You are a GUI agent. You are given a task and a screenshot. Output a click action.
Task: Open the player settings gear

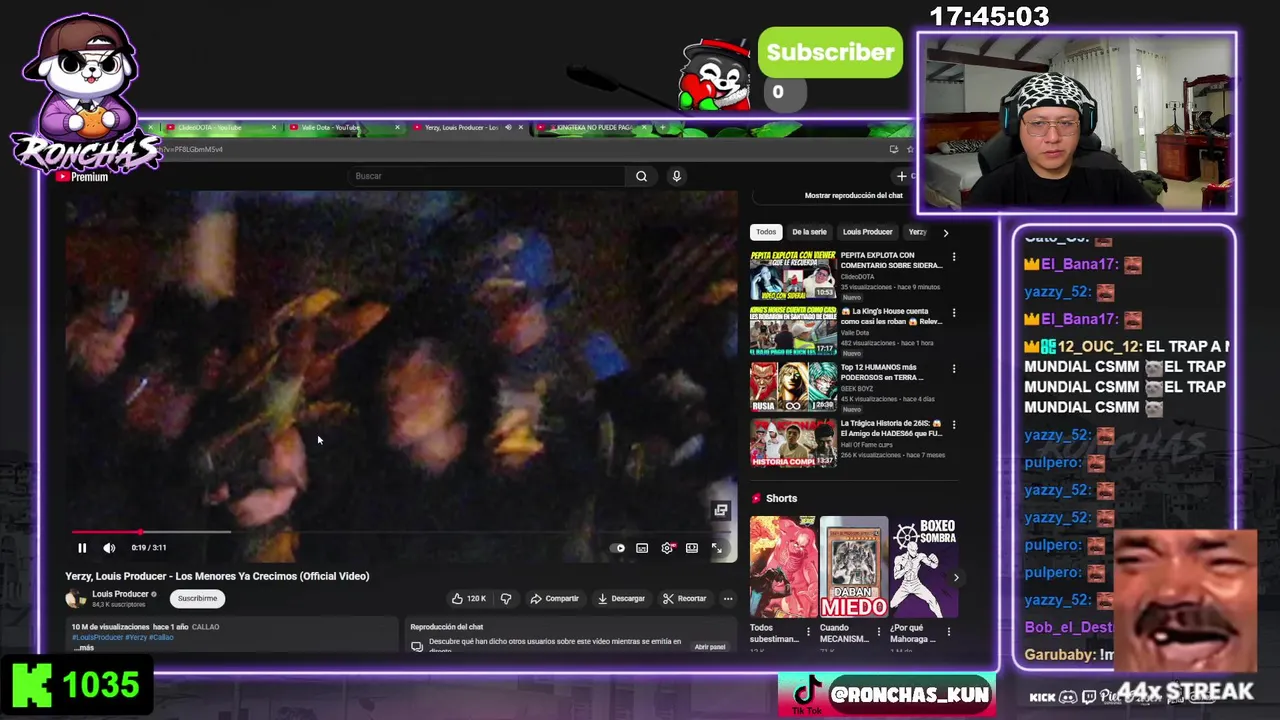click(x=667, y=548)
